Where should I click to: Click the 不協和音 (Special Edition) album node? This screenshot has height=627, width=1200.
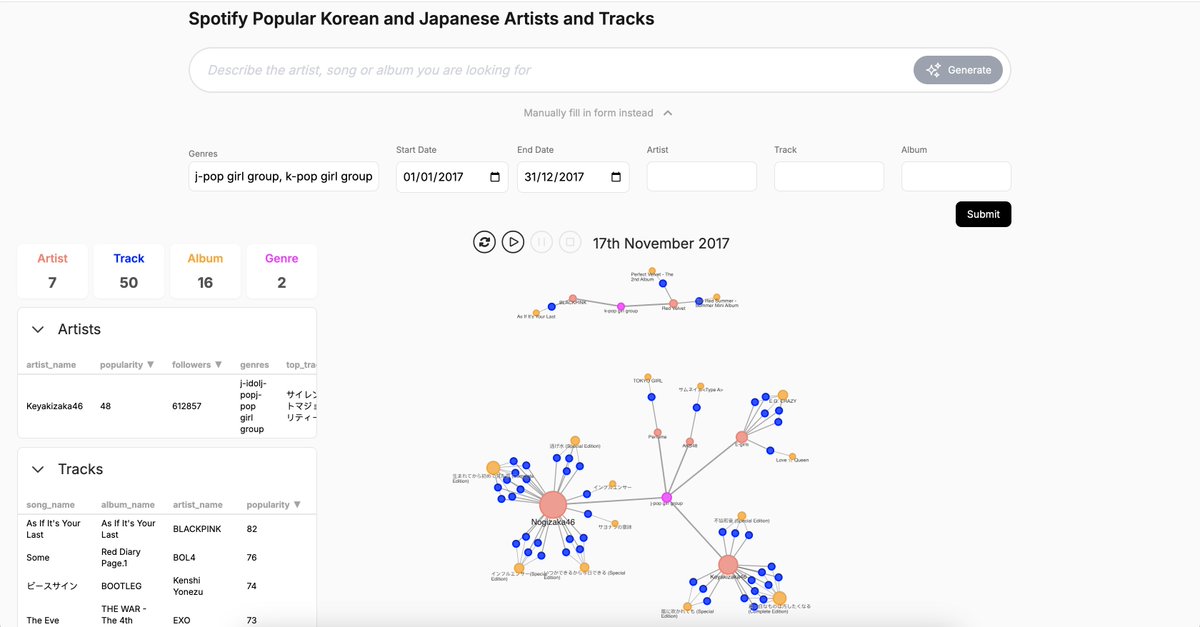743,517
